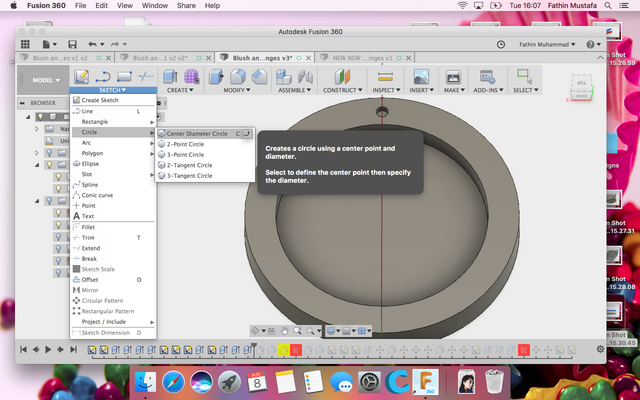The image size is (640, 400).
Task: Select the Create Sketch toolbar icon
Action: [x=81, y=76]
